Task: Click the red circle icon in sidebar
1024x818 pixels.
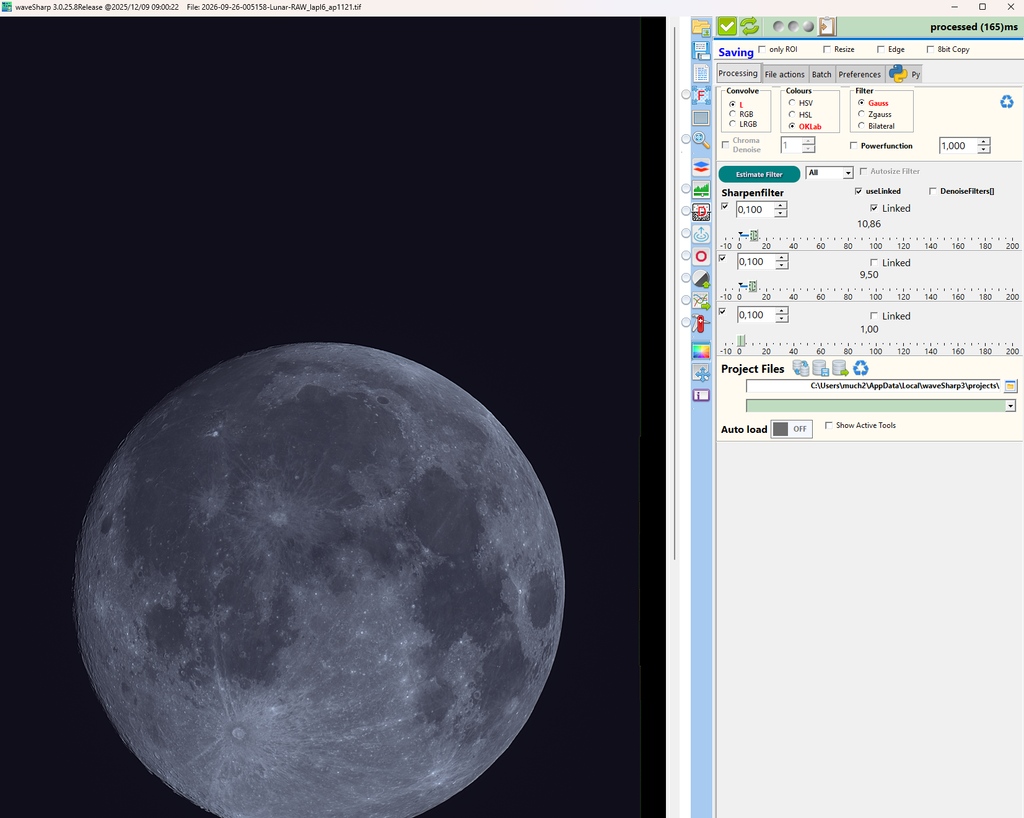Action: click(x=701, y=256)
